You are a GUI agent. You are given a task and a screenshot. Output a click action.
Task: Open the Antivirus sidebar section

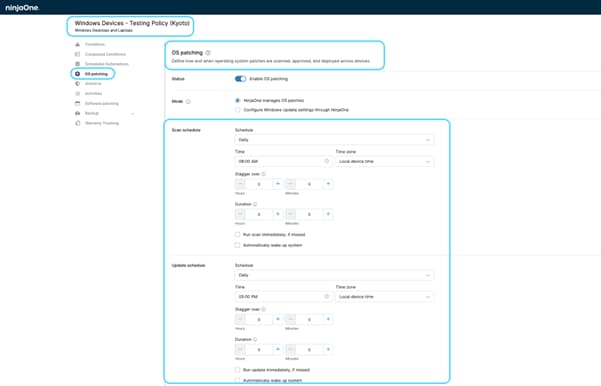93,84
